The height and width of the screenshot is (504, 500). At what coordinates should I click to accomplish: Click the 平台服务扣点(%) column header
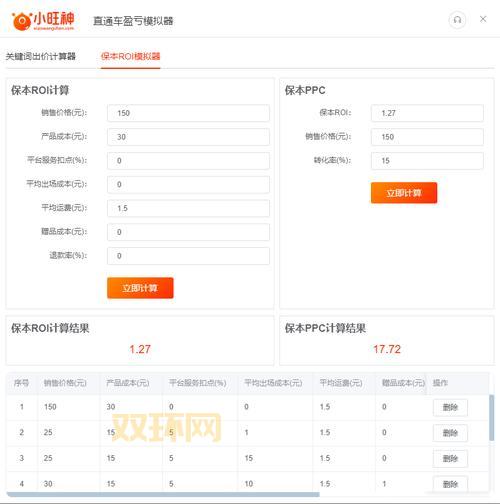coord(198,383)
